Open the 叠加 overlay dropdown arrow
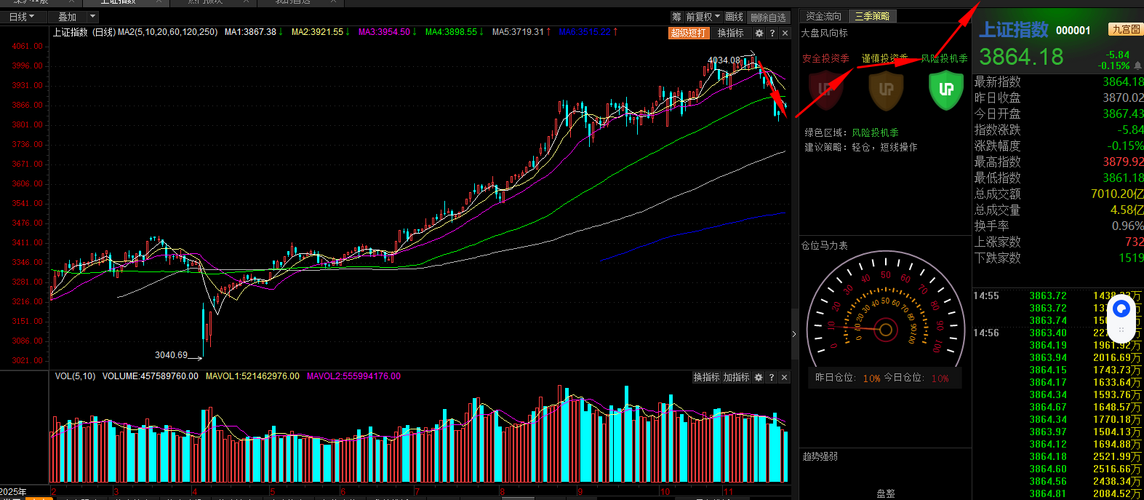 (x=92, y=17)
